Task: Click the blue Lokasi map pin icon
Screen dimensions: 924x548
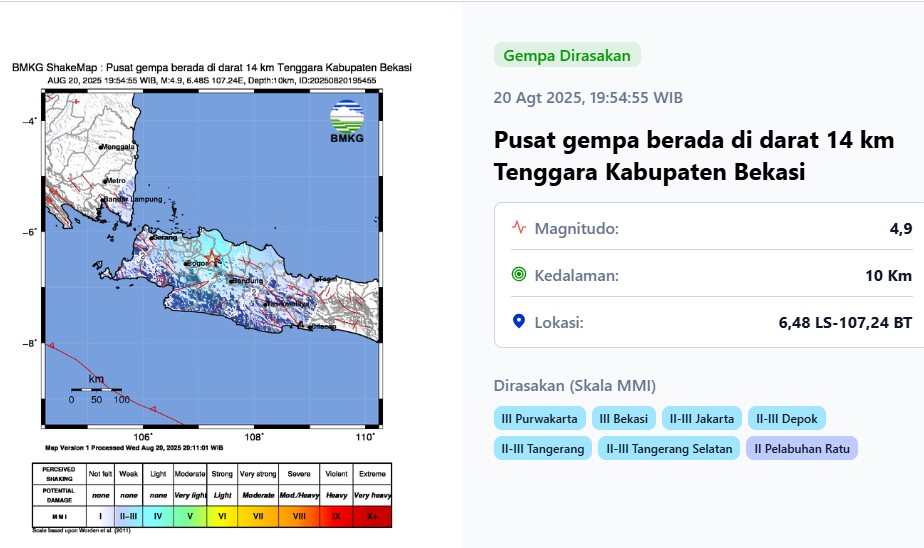Action: coord(518,322)
